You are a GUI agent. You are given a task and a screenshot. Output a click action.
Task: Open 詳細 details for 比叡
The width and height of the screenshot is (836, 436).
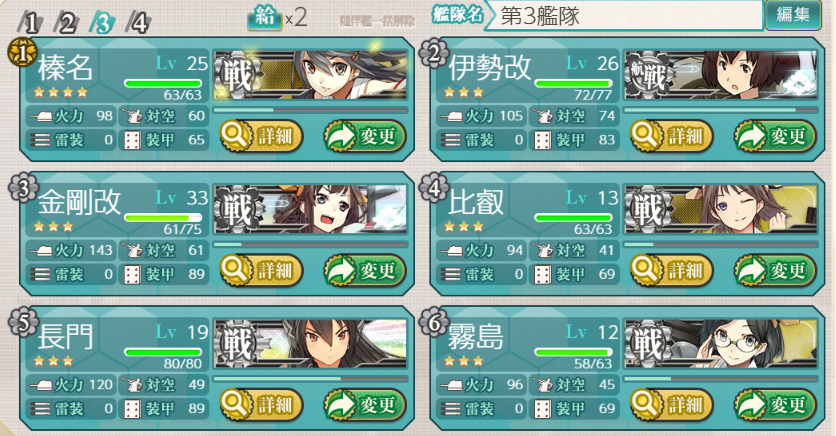point(672,271)
